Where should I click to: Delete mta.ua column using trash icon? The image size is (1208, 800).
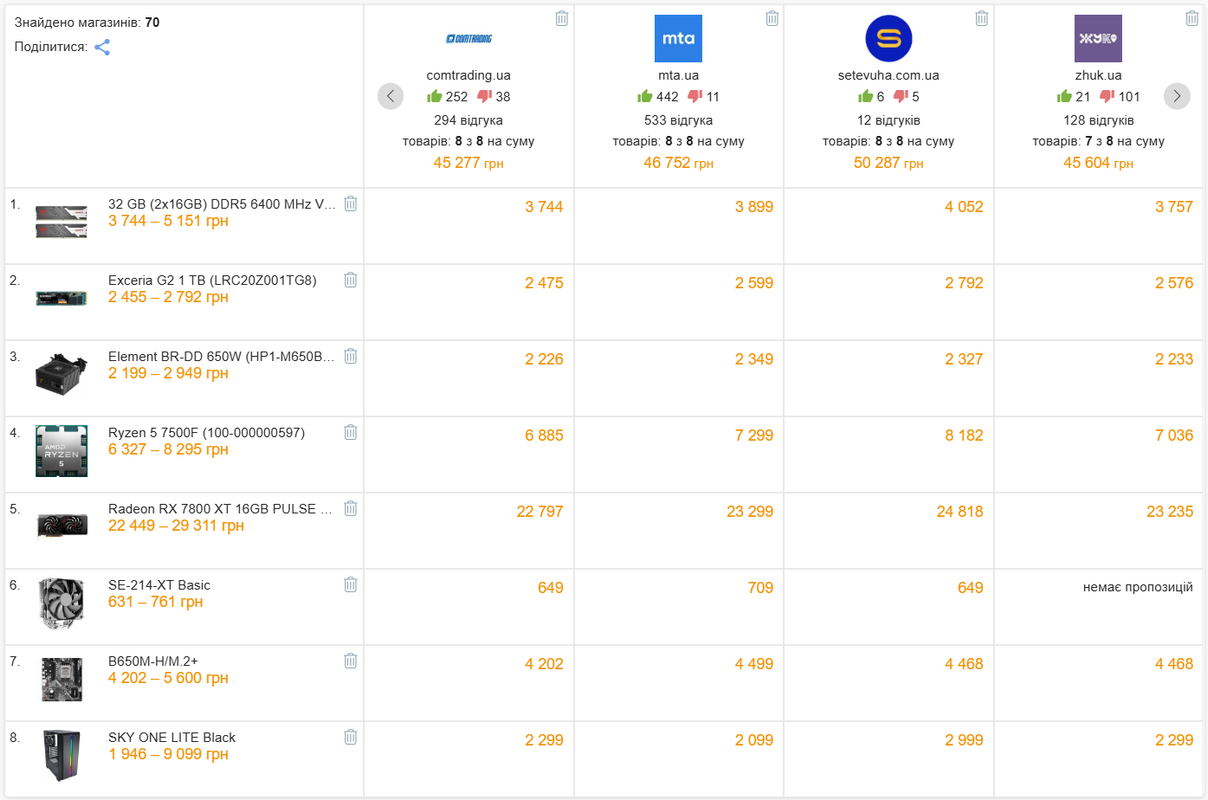[x=772, y=18]
